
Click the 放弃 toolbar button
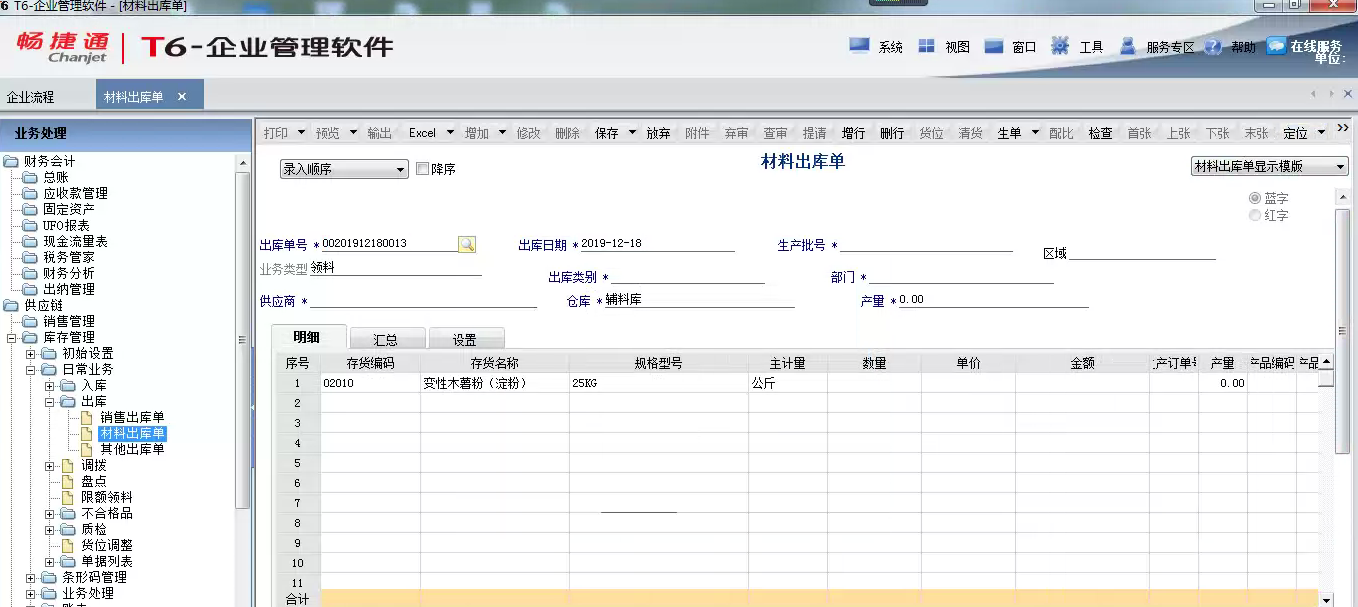point(658,133)
